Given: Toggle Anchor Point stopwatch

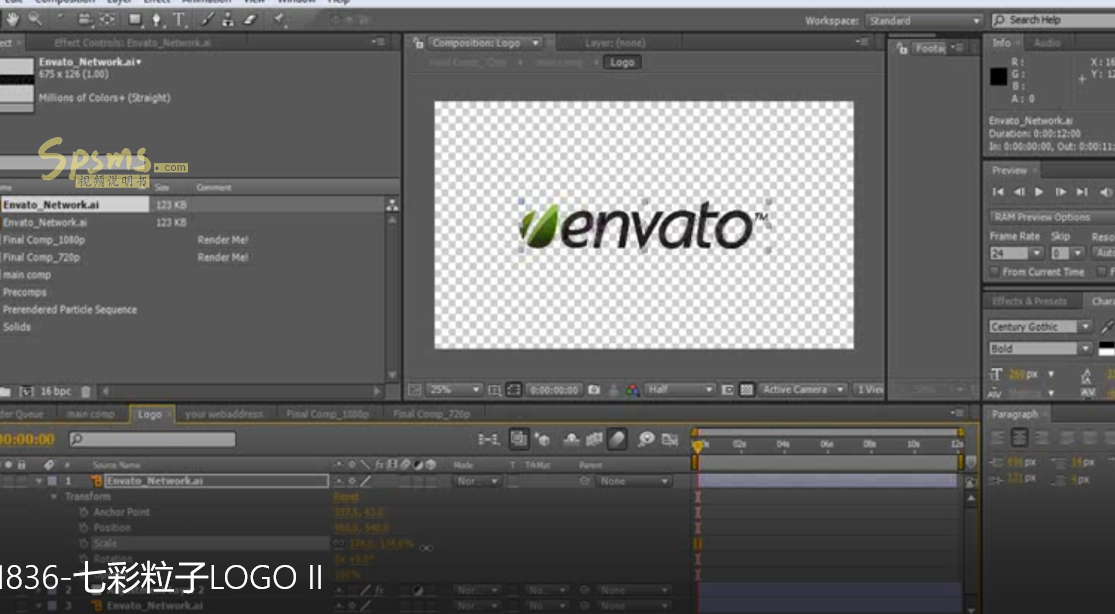Looking at the screenshot, I should 84,512.
